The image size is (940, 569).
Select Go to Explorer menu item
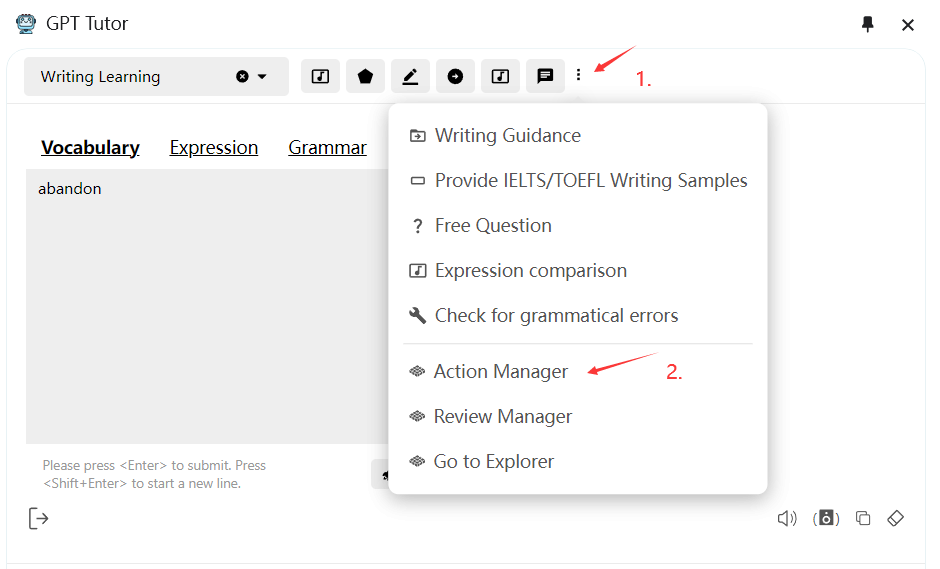(493, 461)
